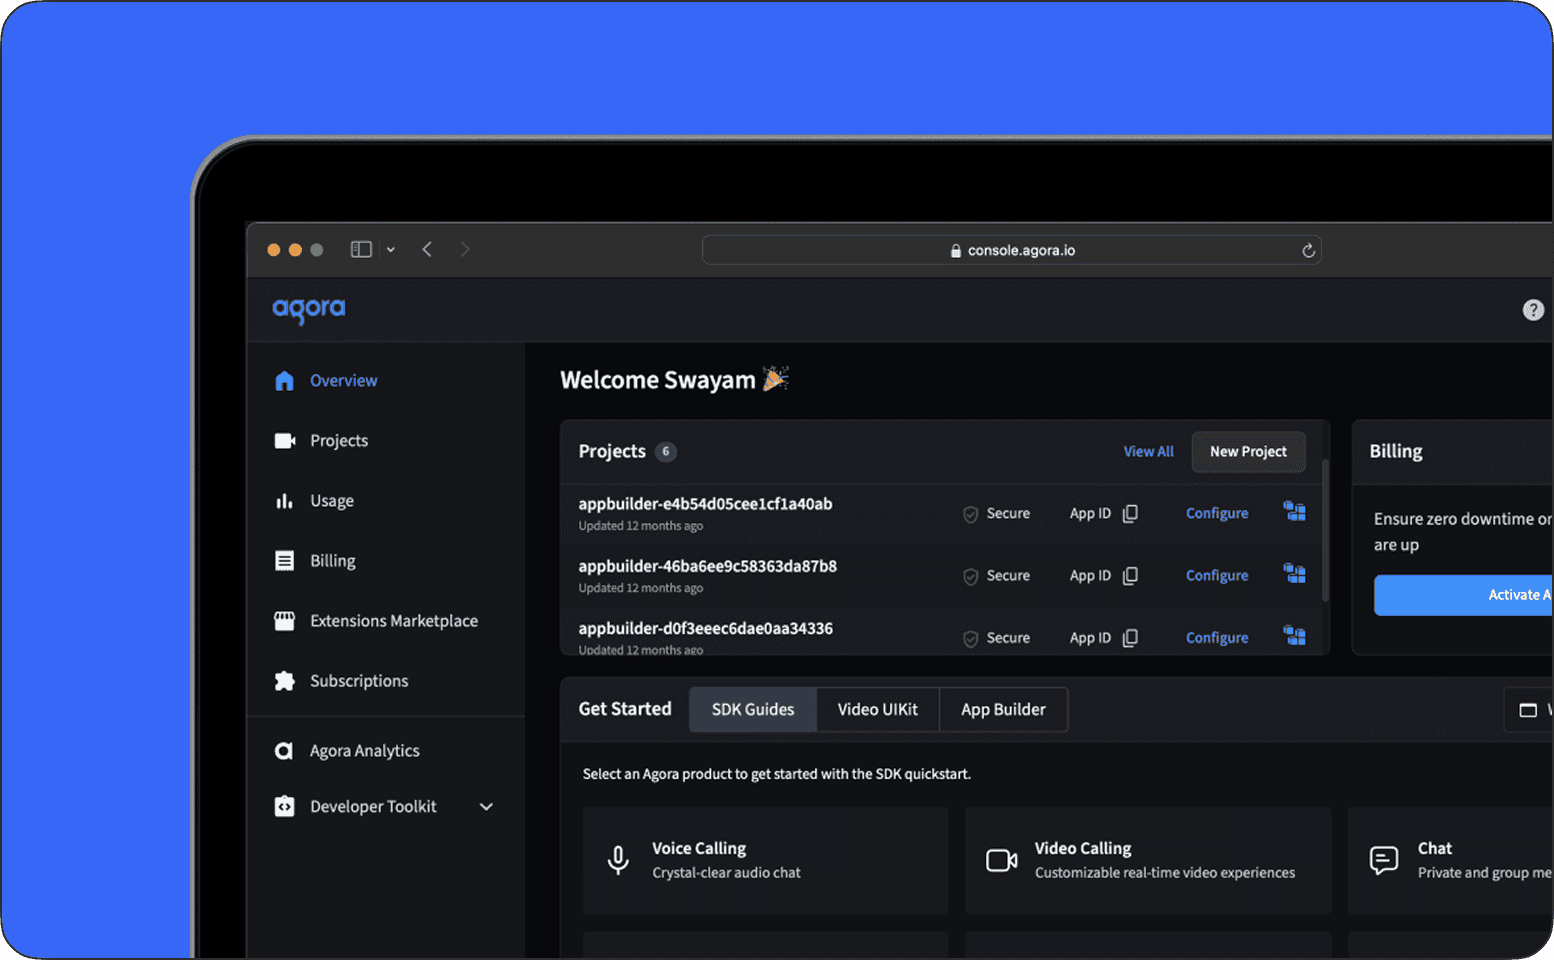The width and height of the screenshot is (1554, 960).
Task: Click blue blocks icon for appbuilder-d0f3eeec6dae0aa34336
Action: click(x=1294, y=636)
